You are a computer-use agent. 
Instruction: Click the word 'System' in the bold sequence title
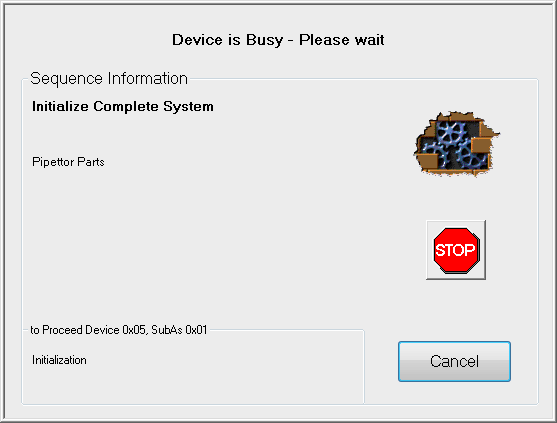point(188,107)
